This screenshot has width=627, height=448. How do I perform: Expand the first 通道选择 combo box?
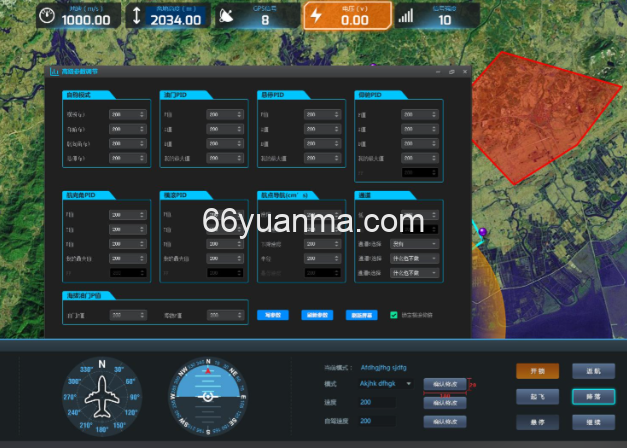click(415, 242)
